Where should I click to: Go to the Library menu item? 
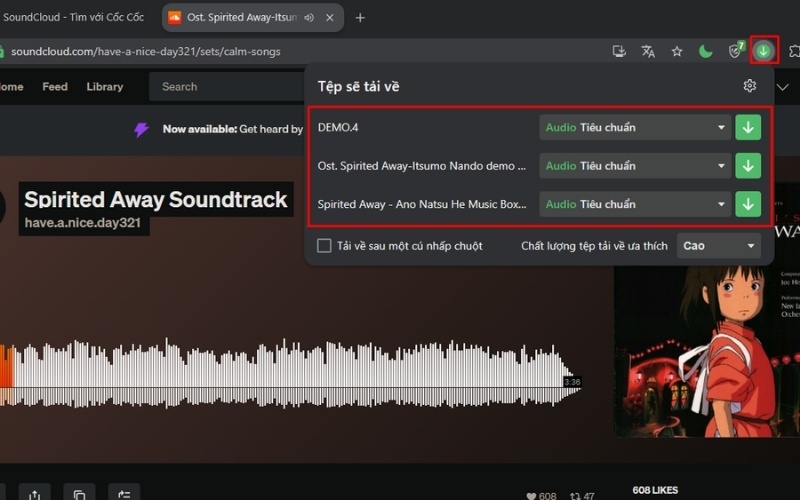click(104, 87)
